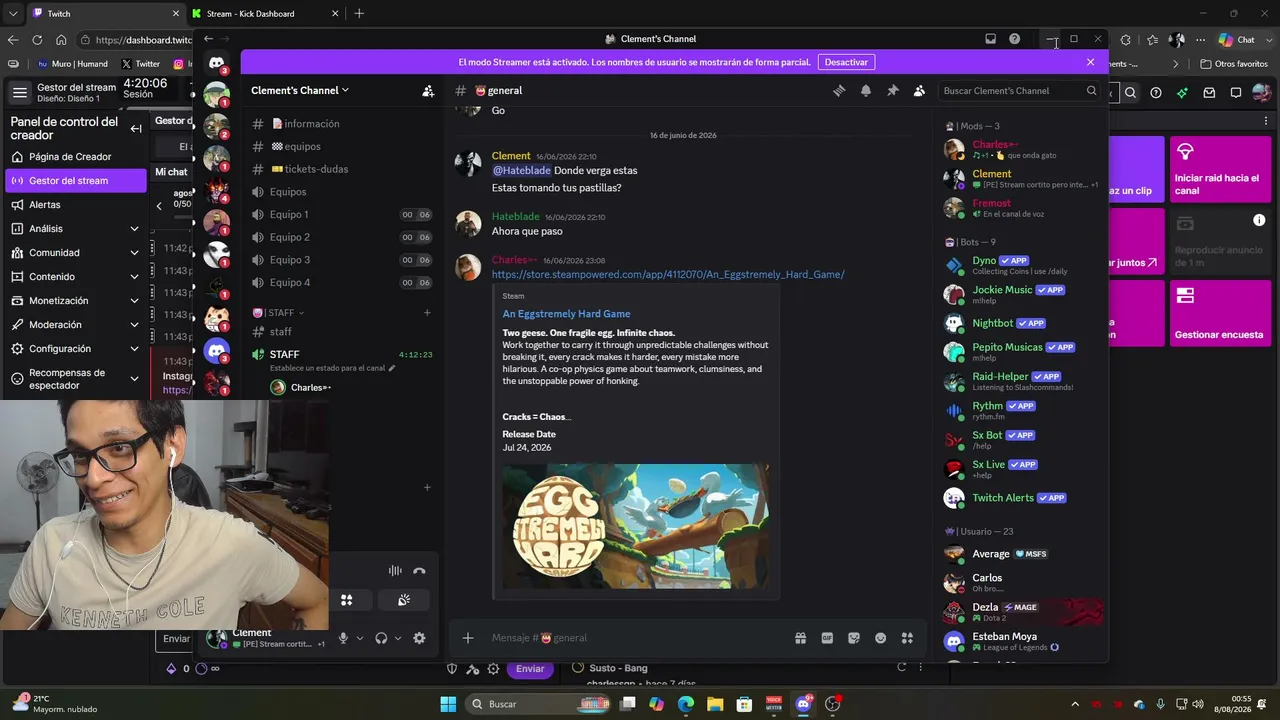Image resolution: width=1280 pixels, height=720 pixels.
Task: Attach a file with the plus button
Action: [x=467, y=638]
